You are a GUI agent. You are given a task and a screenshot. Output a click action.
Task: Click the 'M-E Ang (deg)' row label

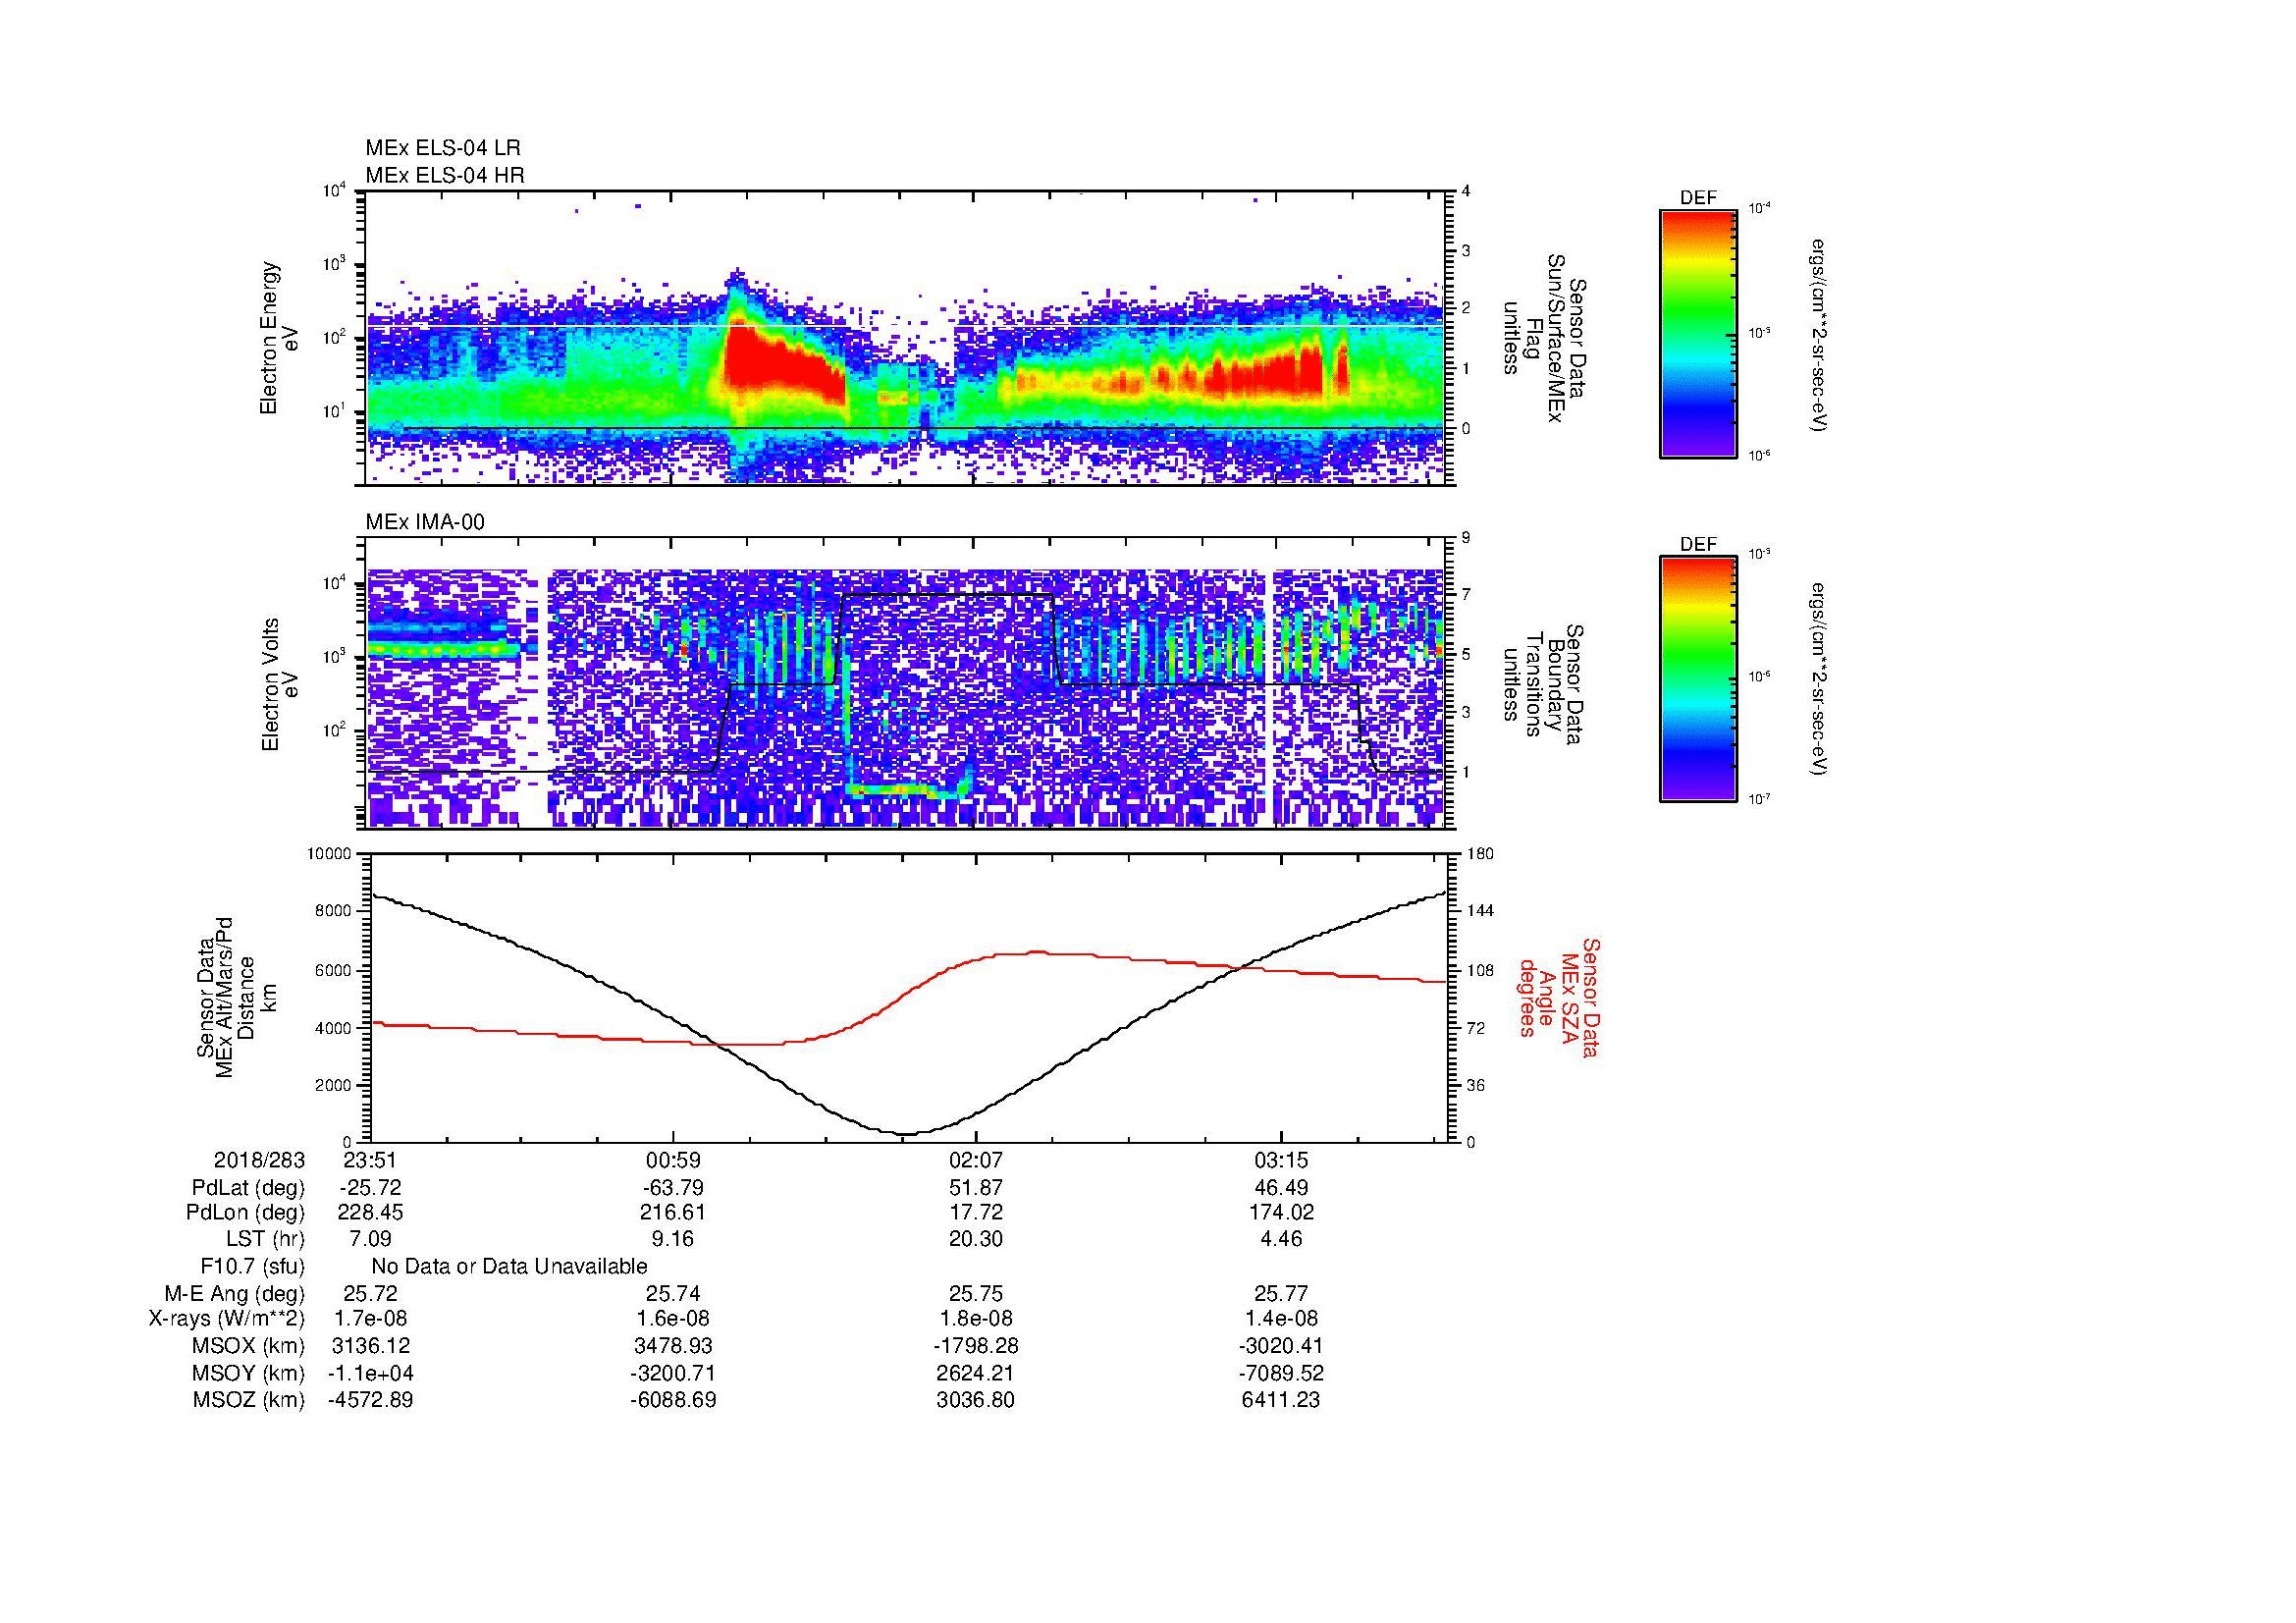[235, 1294]
